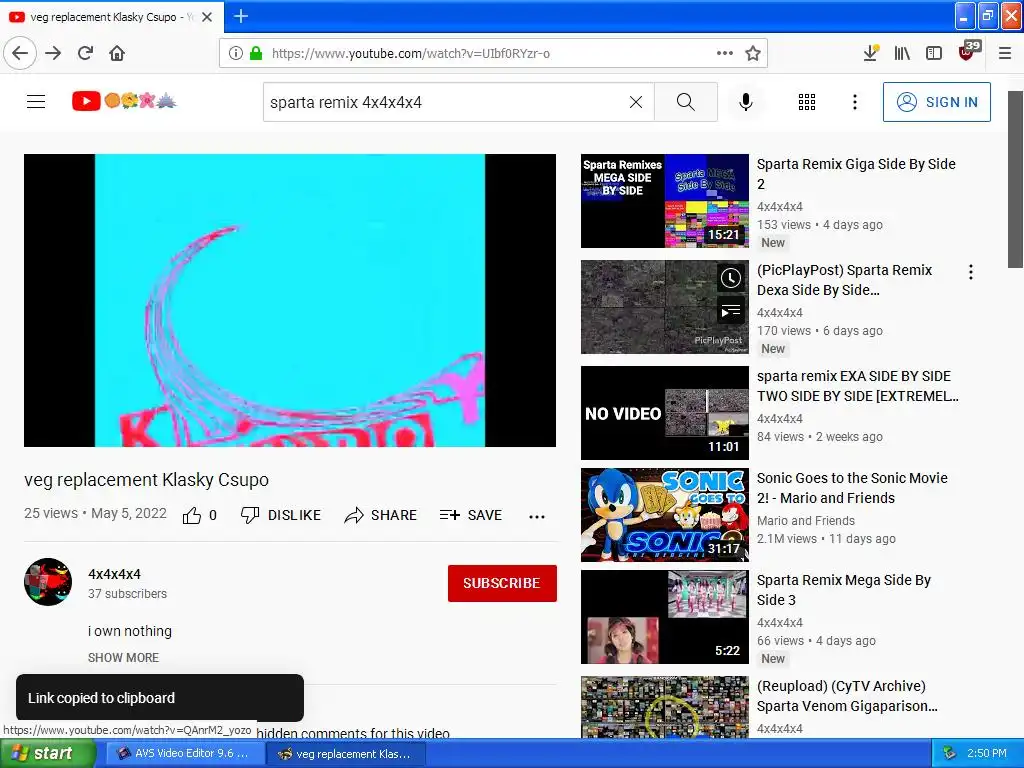Start voice search with microphone
This screenshot has width=1024, height=768.
[x=746, y=102]
